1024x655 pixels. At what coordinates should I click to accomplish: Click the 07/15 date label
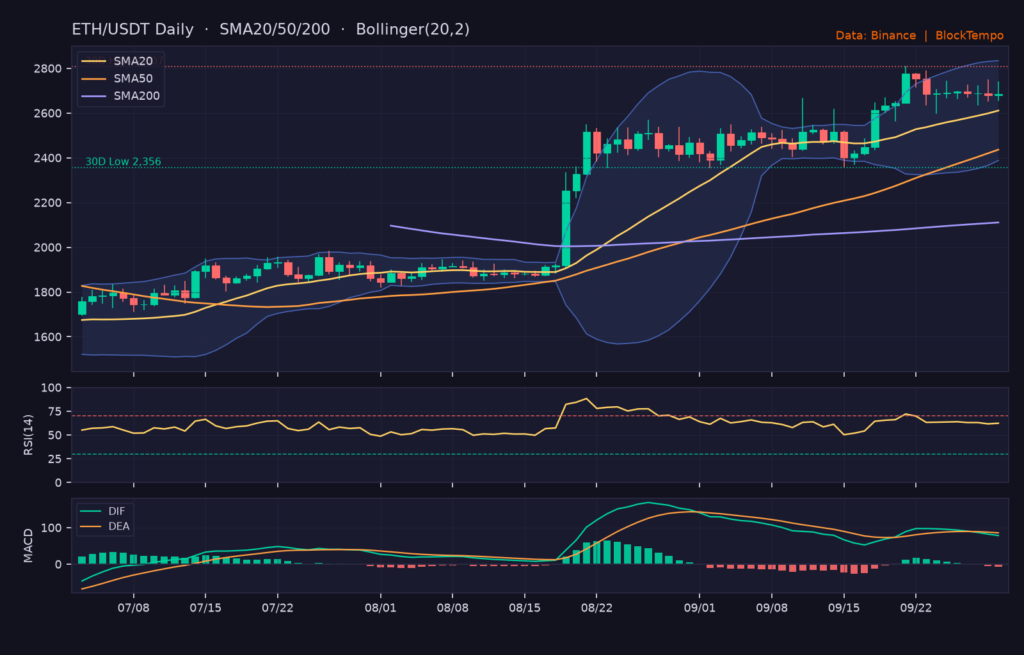coord(205,608)
